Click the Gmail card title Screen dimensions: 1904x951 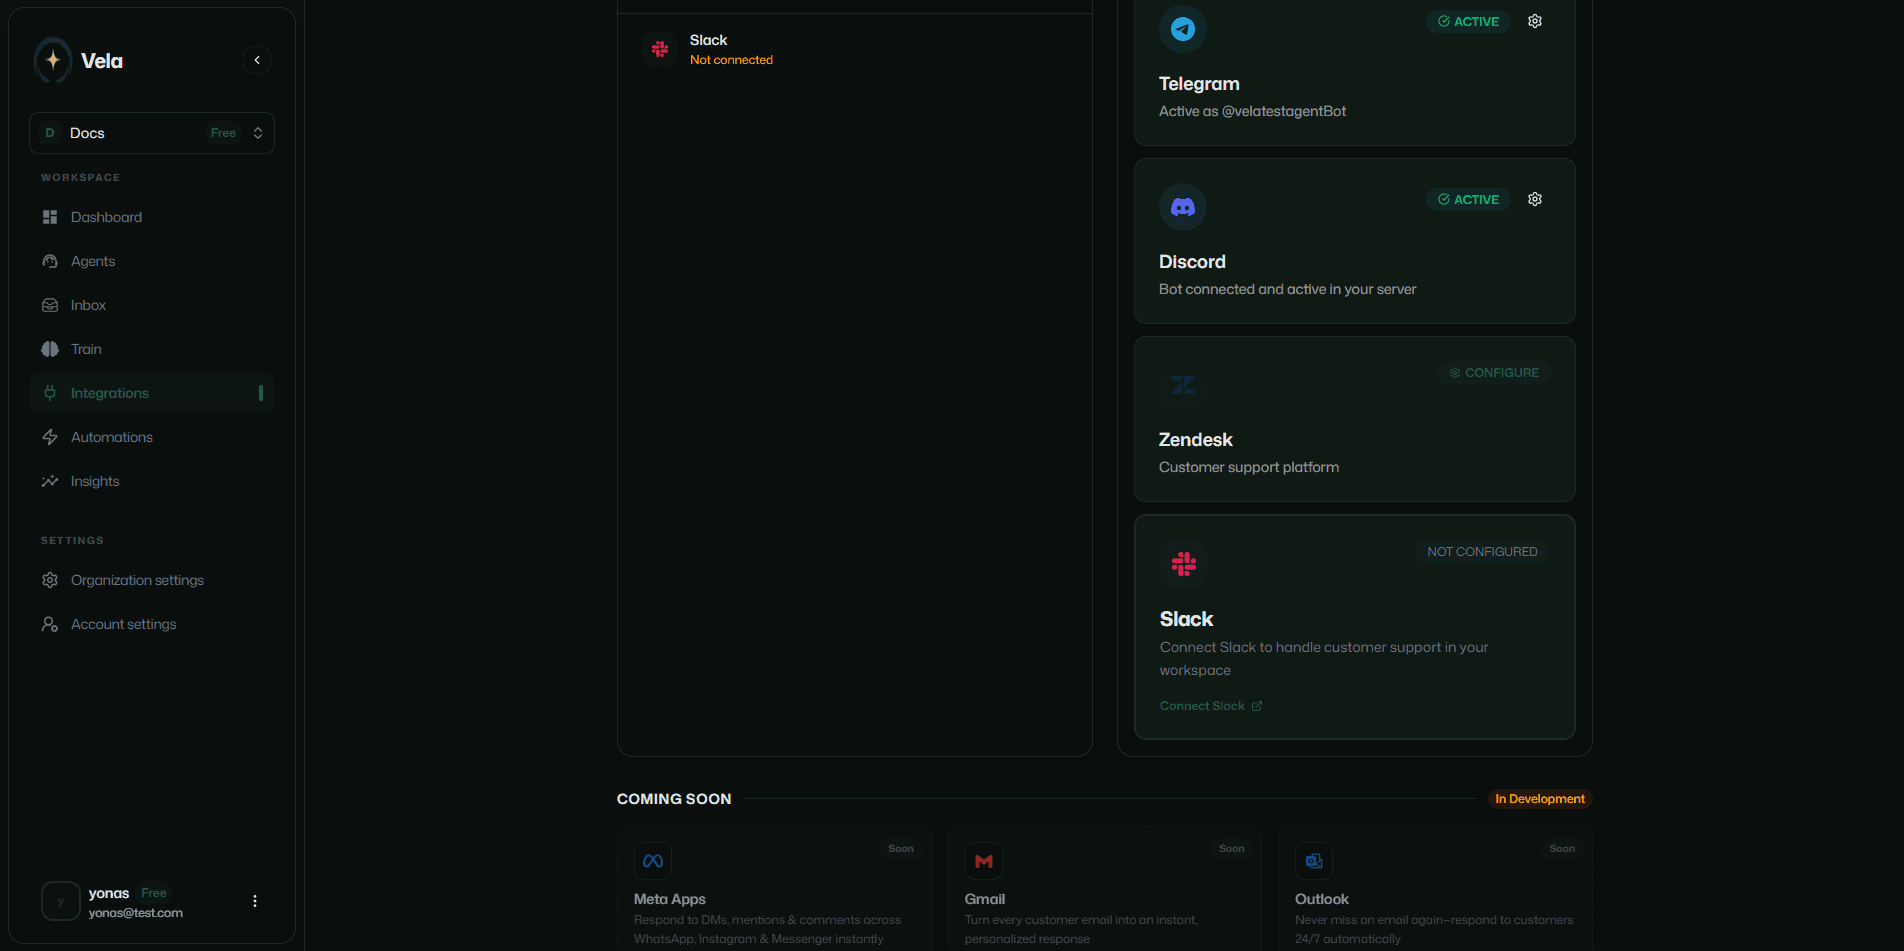[985, 899]
